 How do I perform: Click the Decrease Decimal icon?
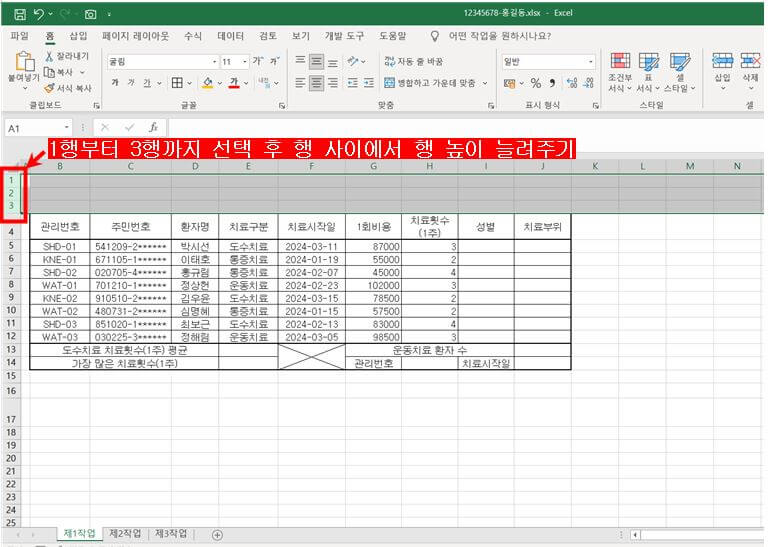589,83
